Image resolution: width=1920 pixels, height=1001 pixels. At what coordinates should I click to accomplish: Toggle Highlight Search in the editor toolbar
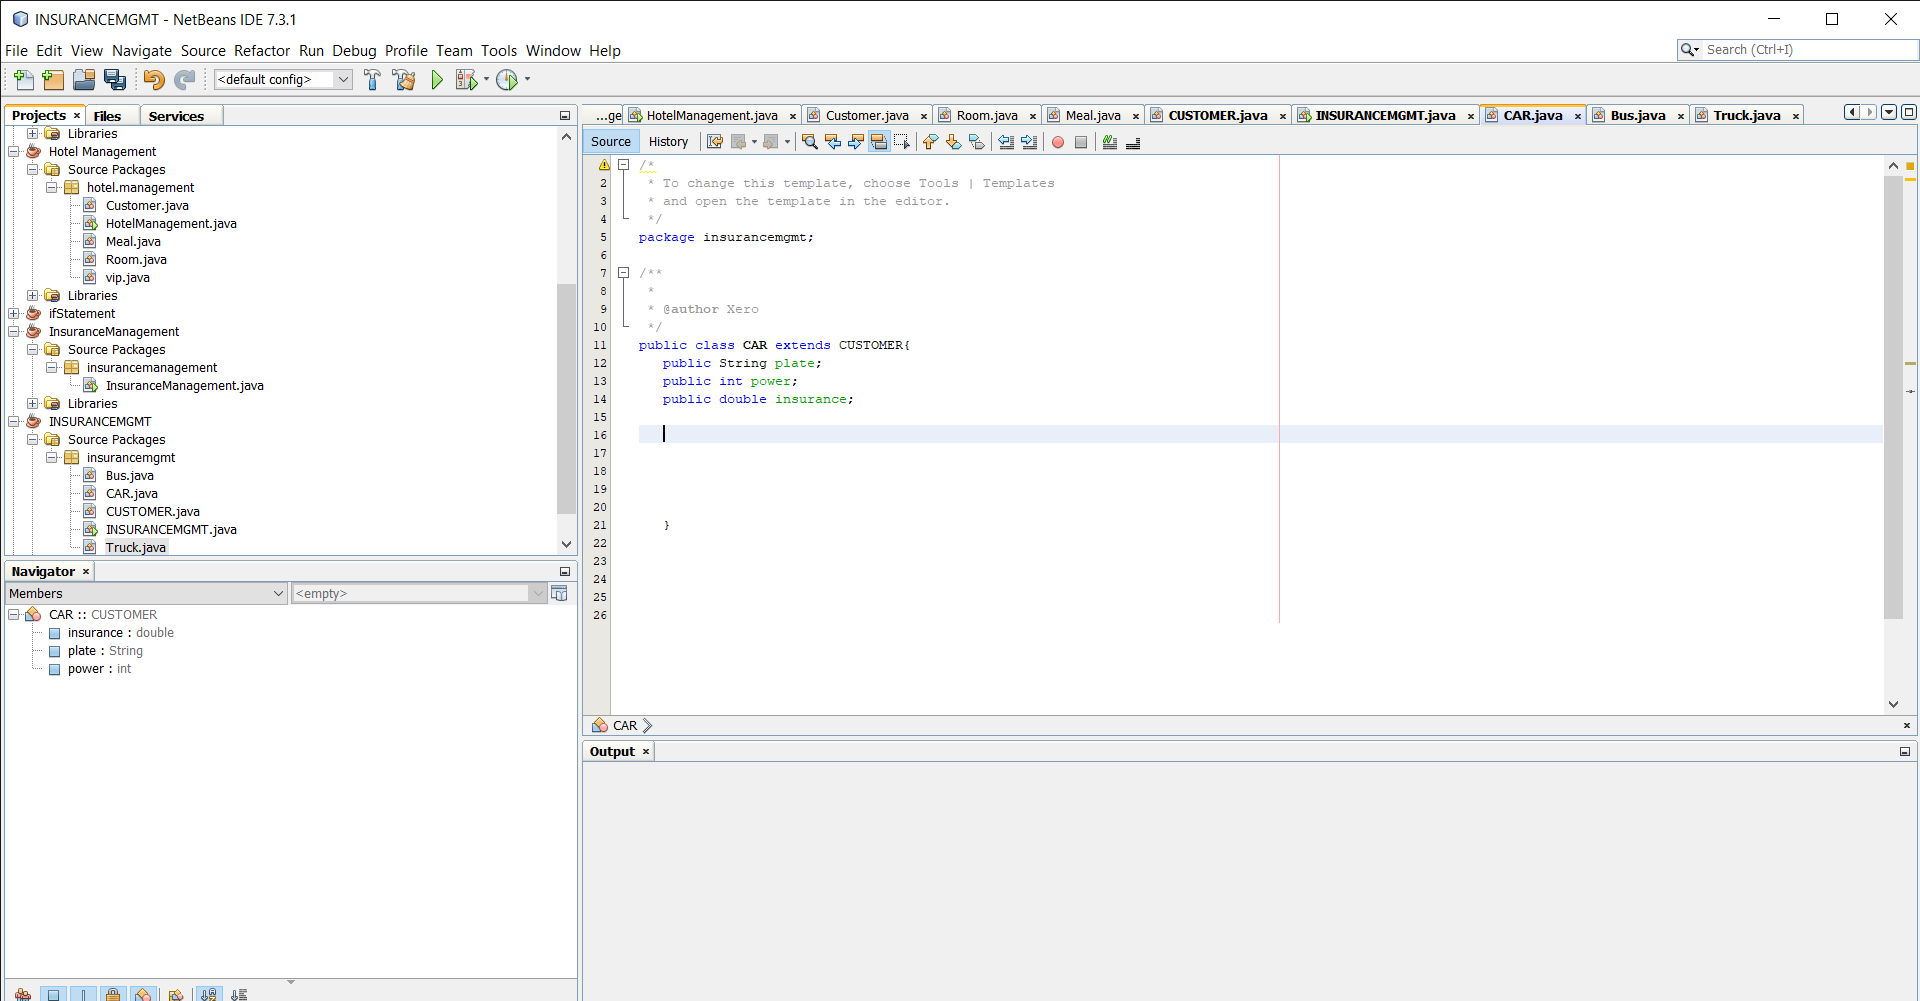[x=879, y=141]
